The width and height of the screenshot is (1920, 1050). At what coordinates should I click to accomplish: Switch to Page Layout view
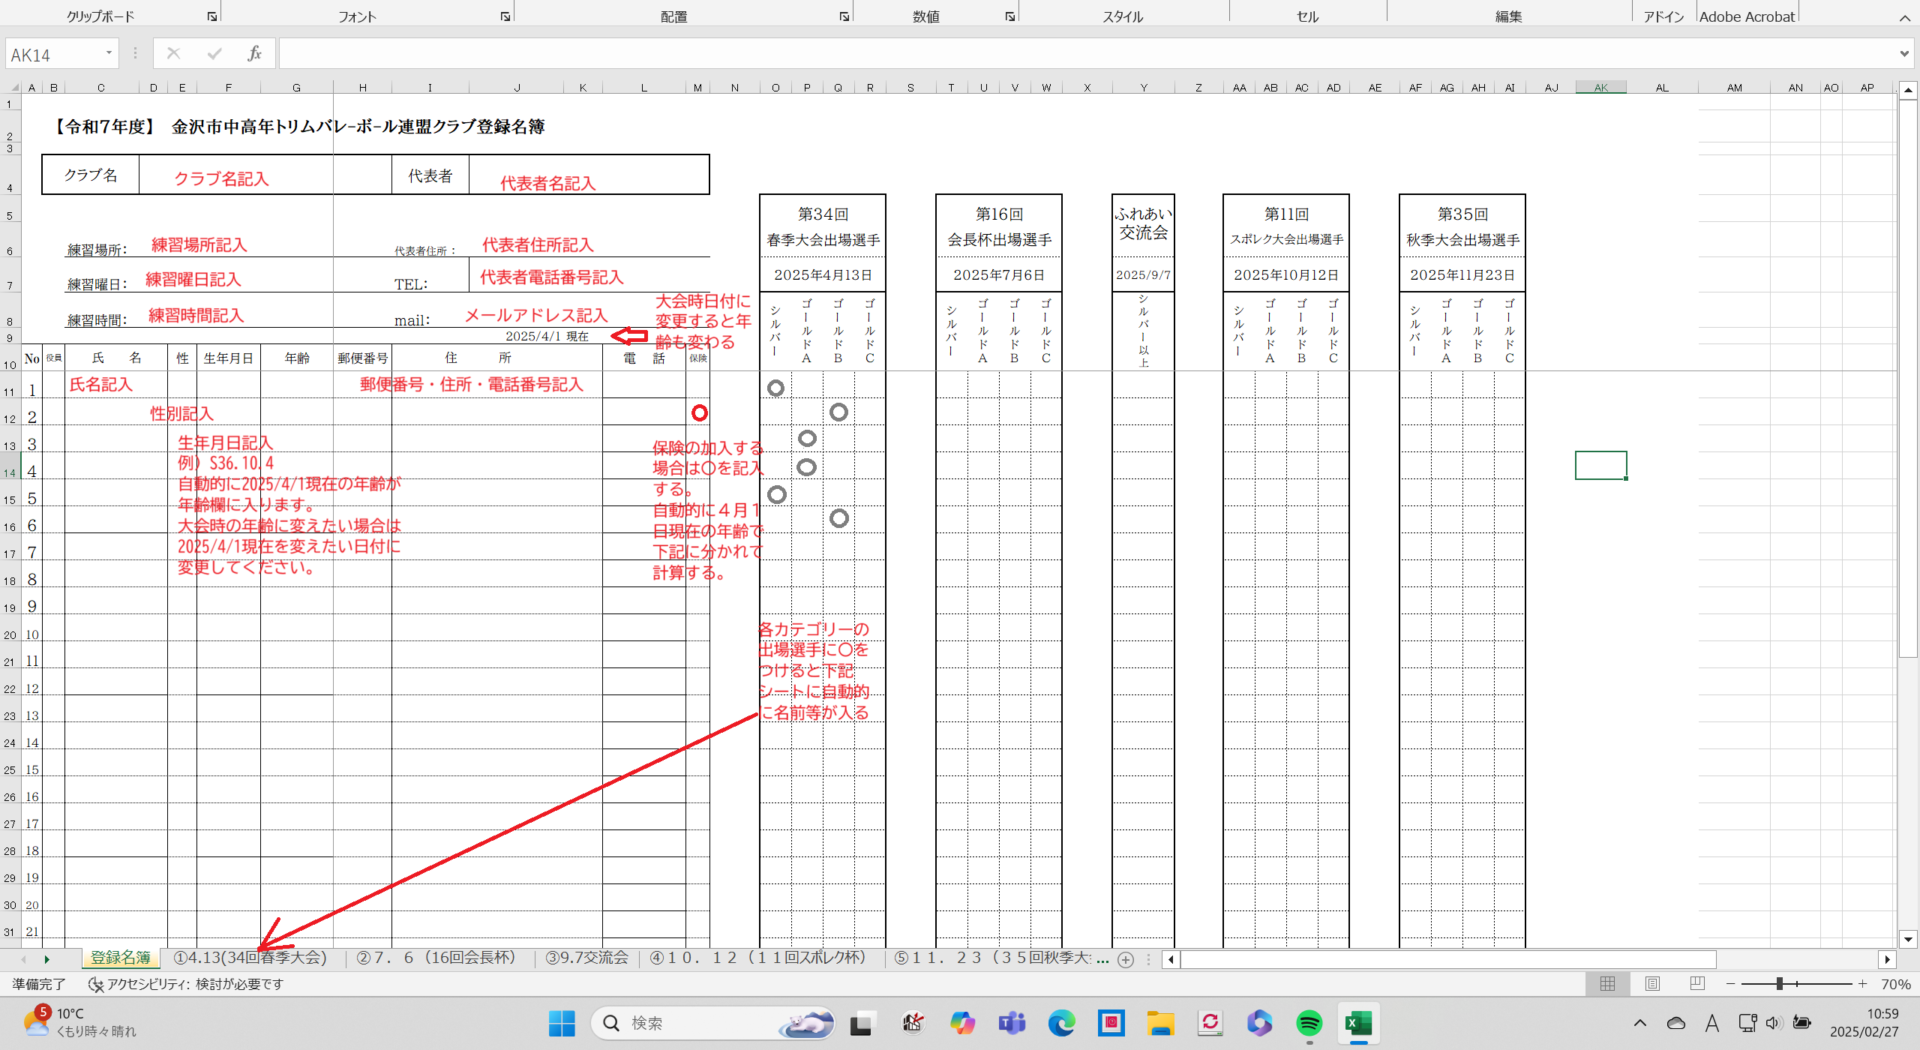(x=1652, y=984)
